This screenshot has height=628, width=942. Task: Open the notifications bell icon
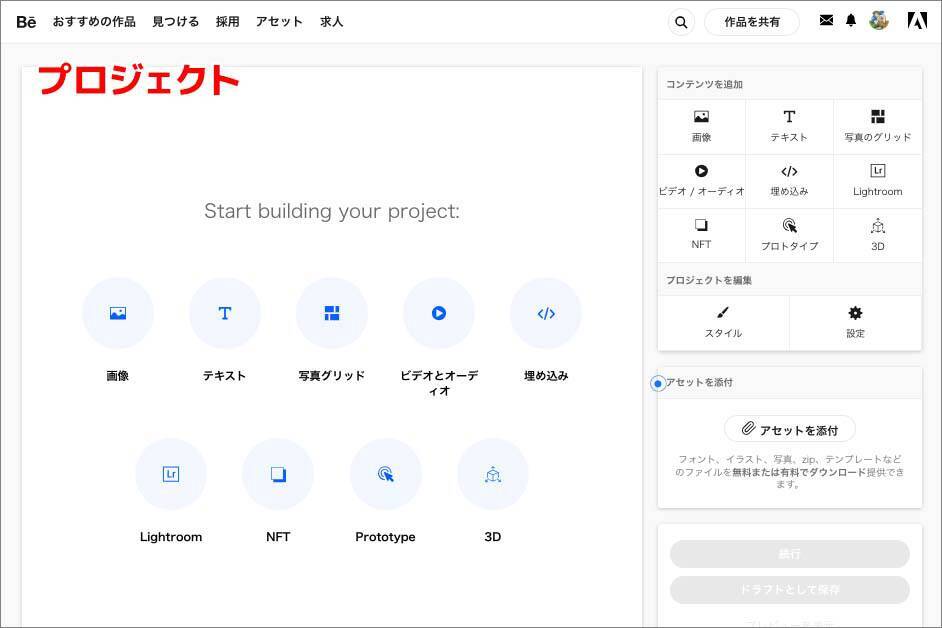coord(851,21)
